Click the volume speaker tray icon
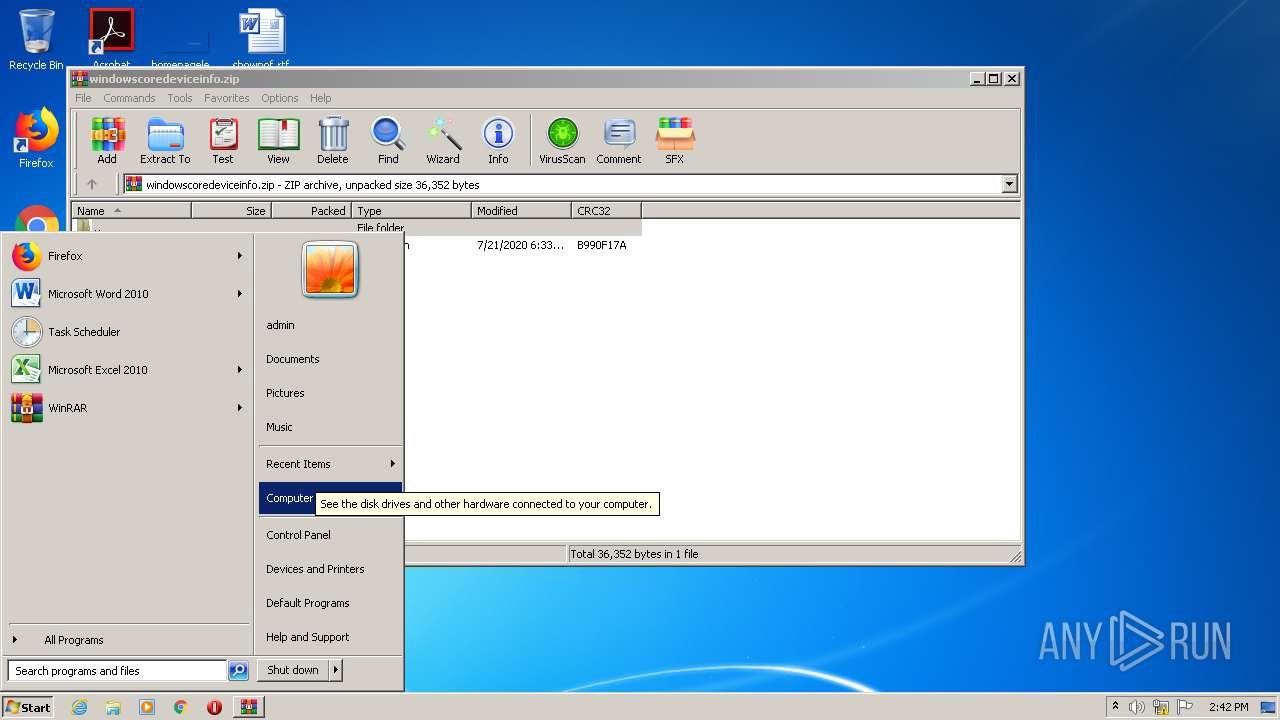1280x720 pixels. pos(1137,707)
